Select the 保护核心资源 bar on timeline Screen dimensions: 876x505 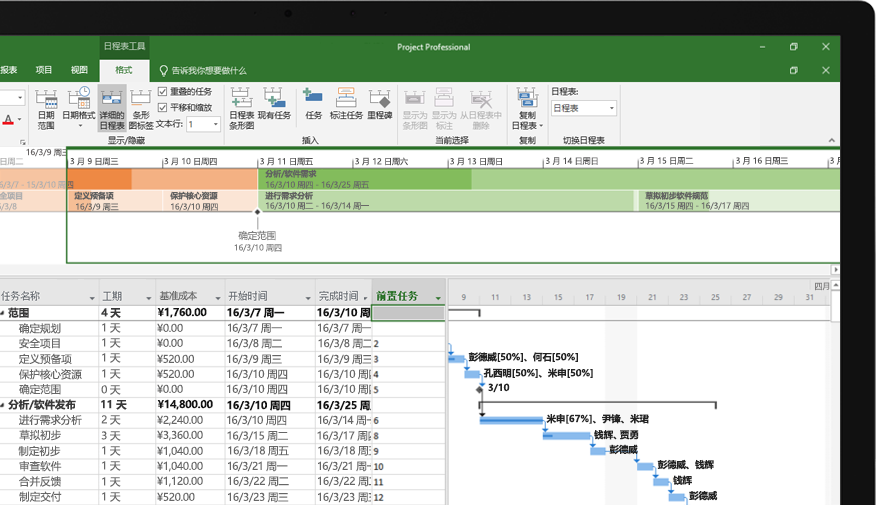(x=210, y=201)
